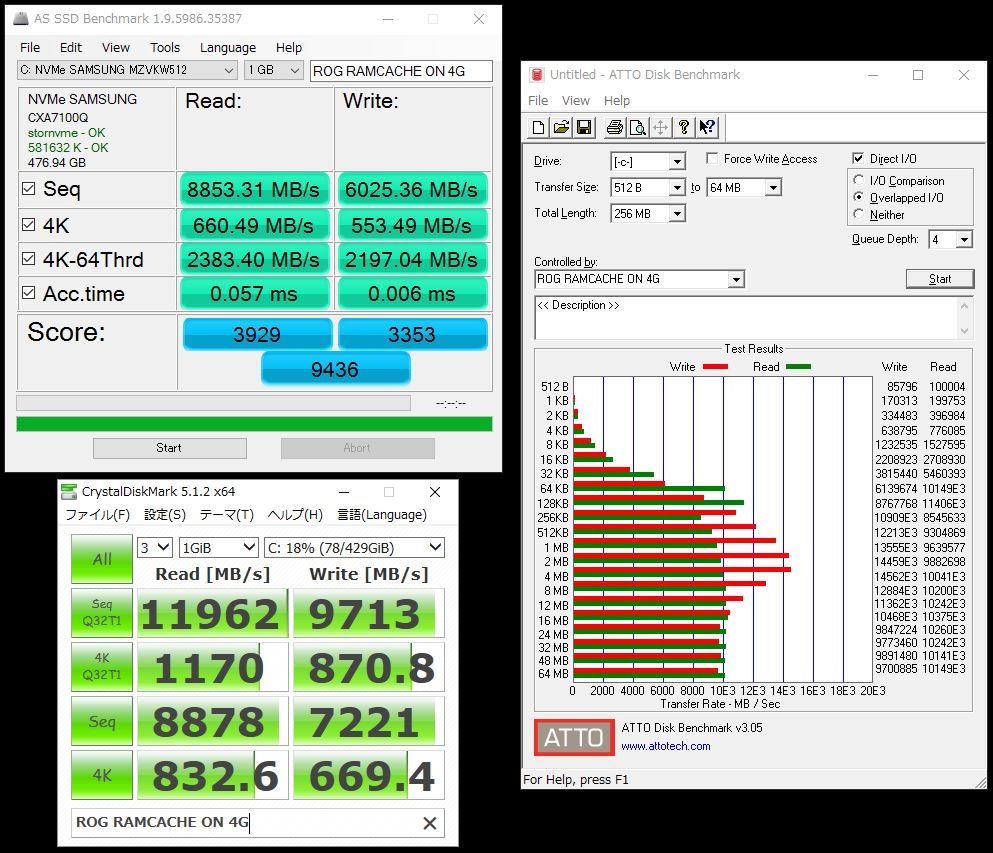
Task: Click the Open folder icon in ATTO toolbar
Action: [x=561, y=127]
